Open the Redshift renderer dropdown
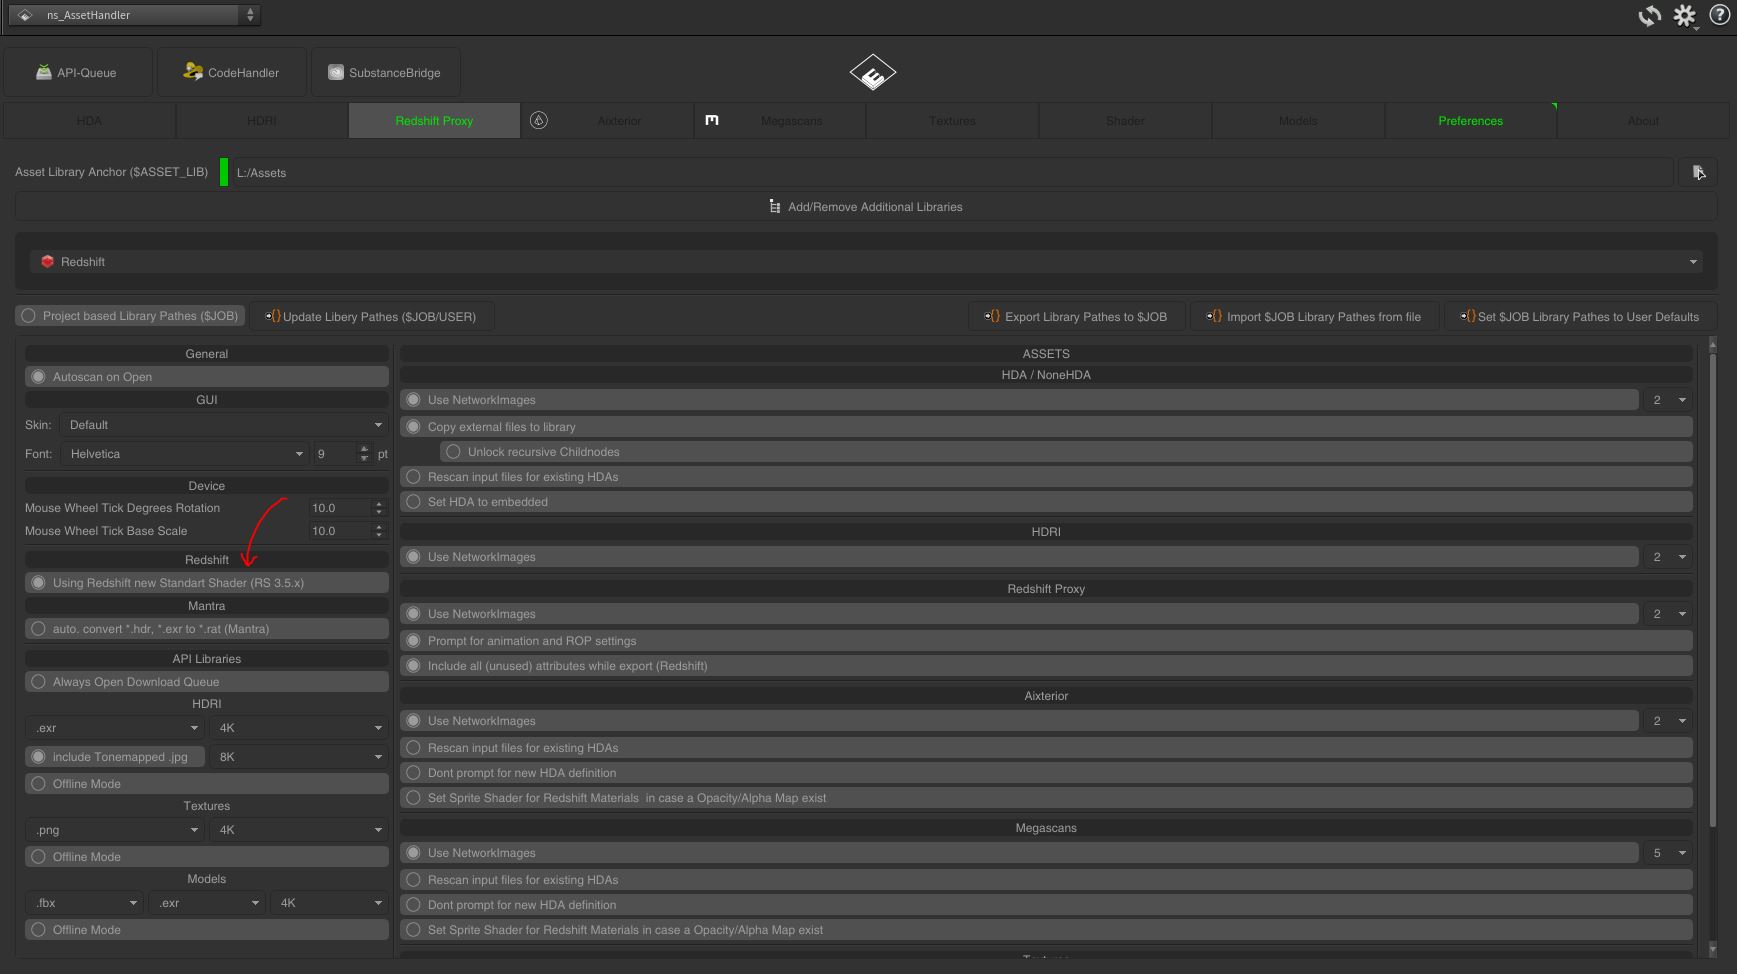Image resolution: width=1737 pixels, height=974 pixels. [866, 262]
